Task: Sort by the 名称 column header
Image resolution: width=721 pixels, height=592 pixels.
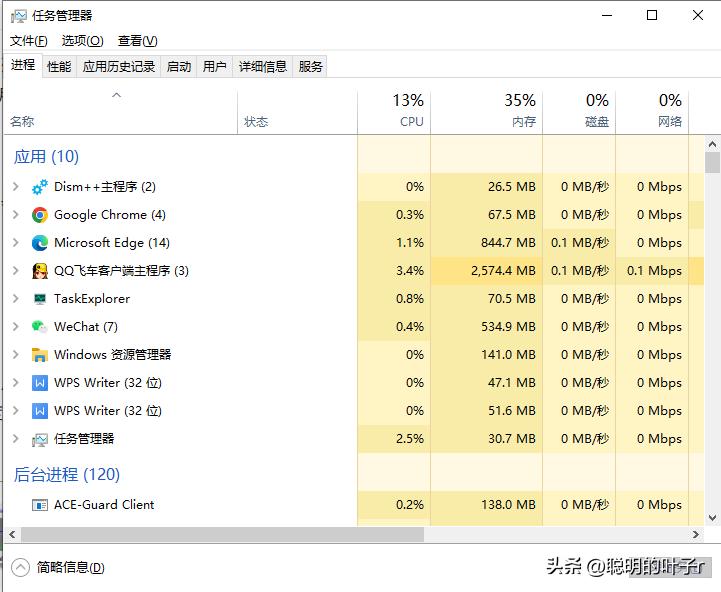Action: [x=120, y=113]
